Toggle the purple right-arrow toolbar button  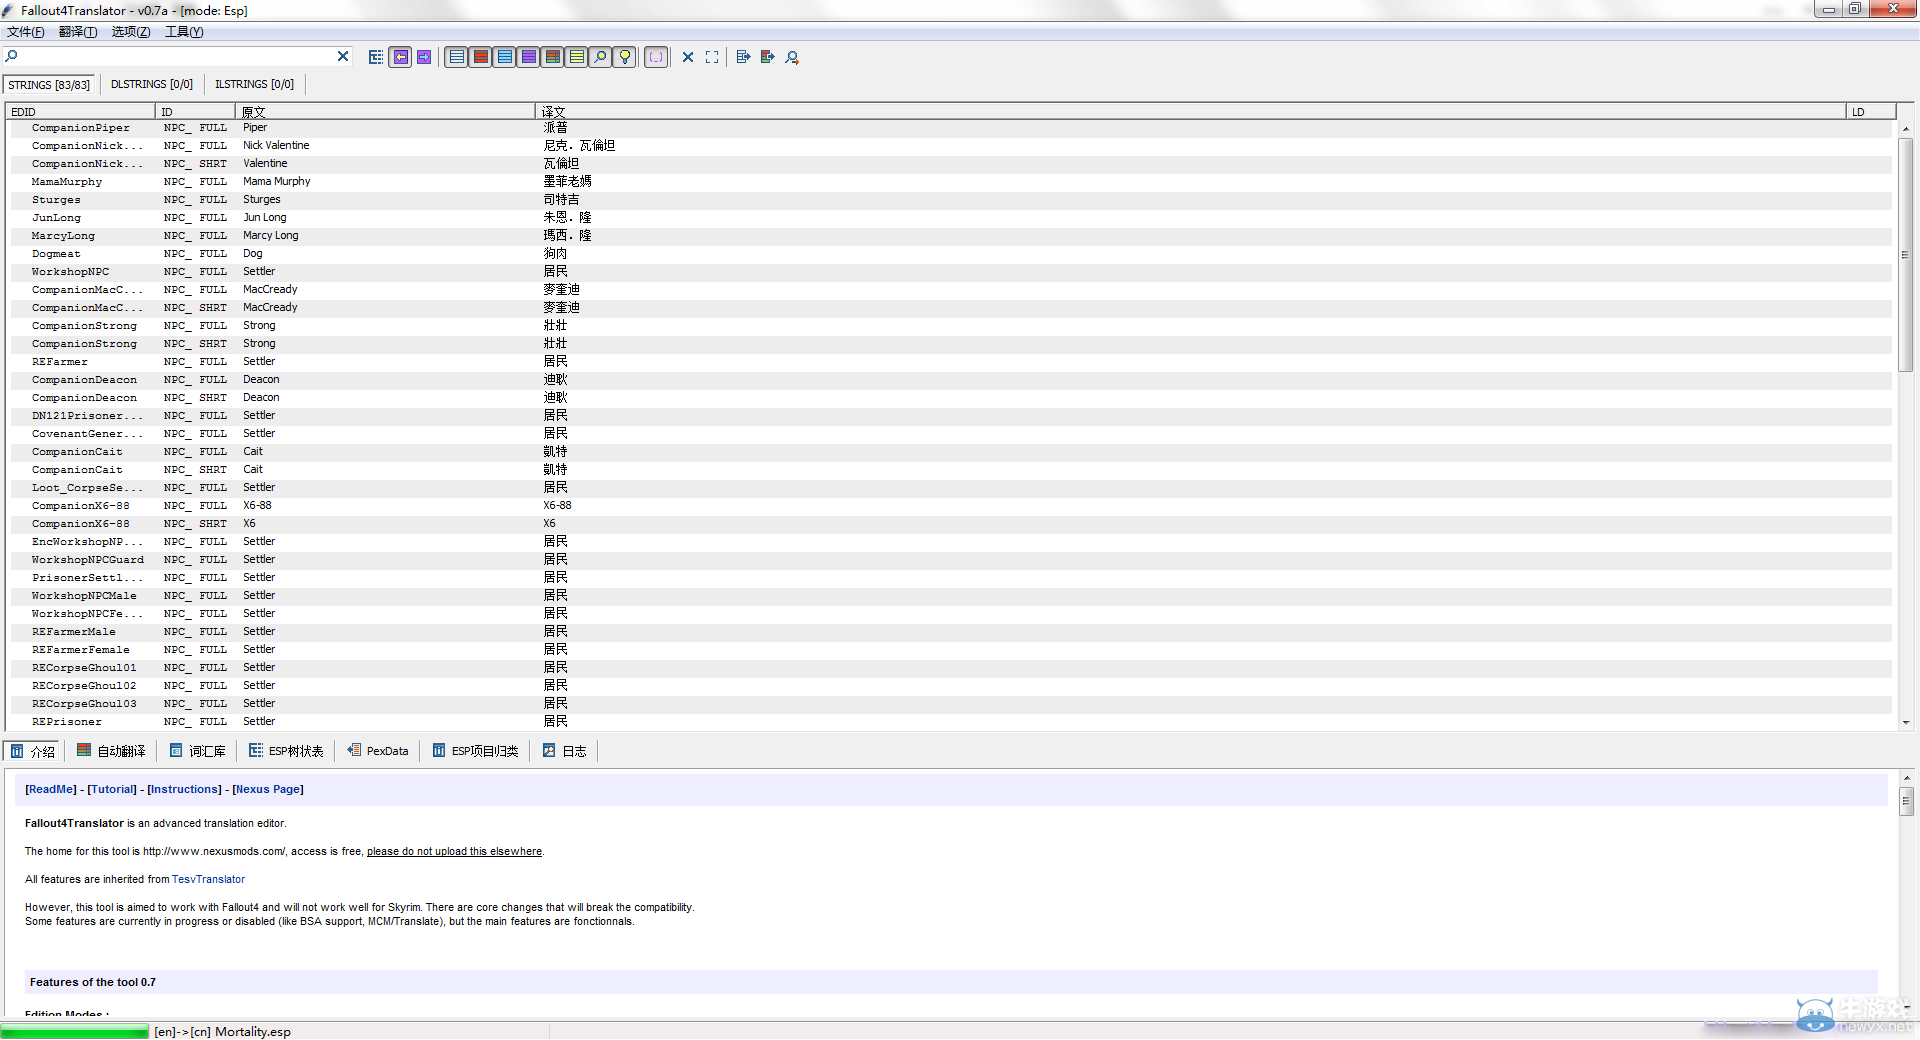pos(424,57)
